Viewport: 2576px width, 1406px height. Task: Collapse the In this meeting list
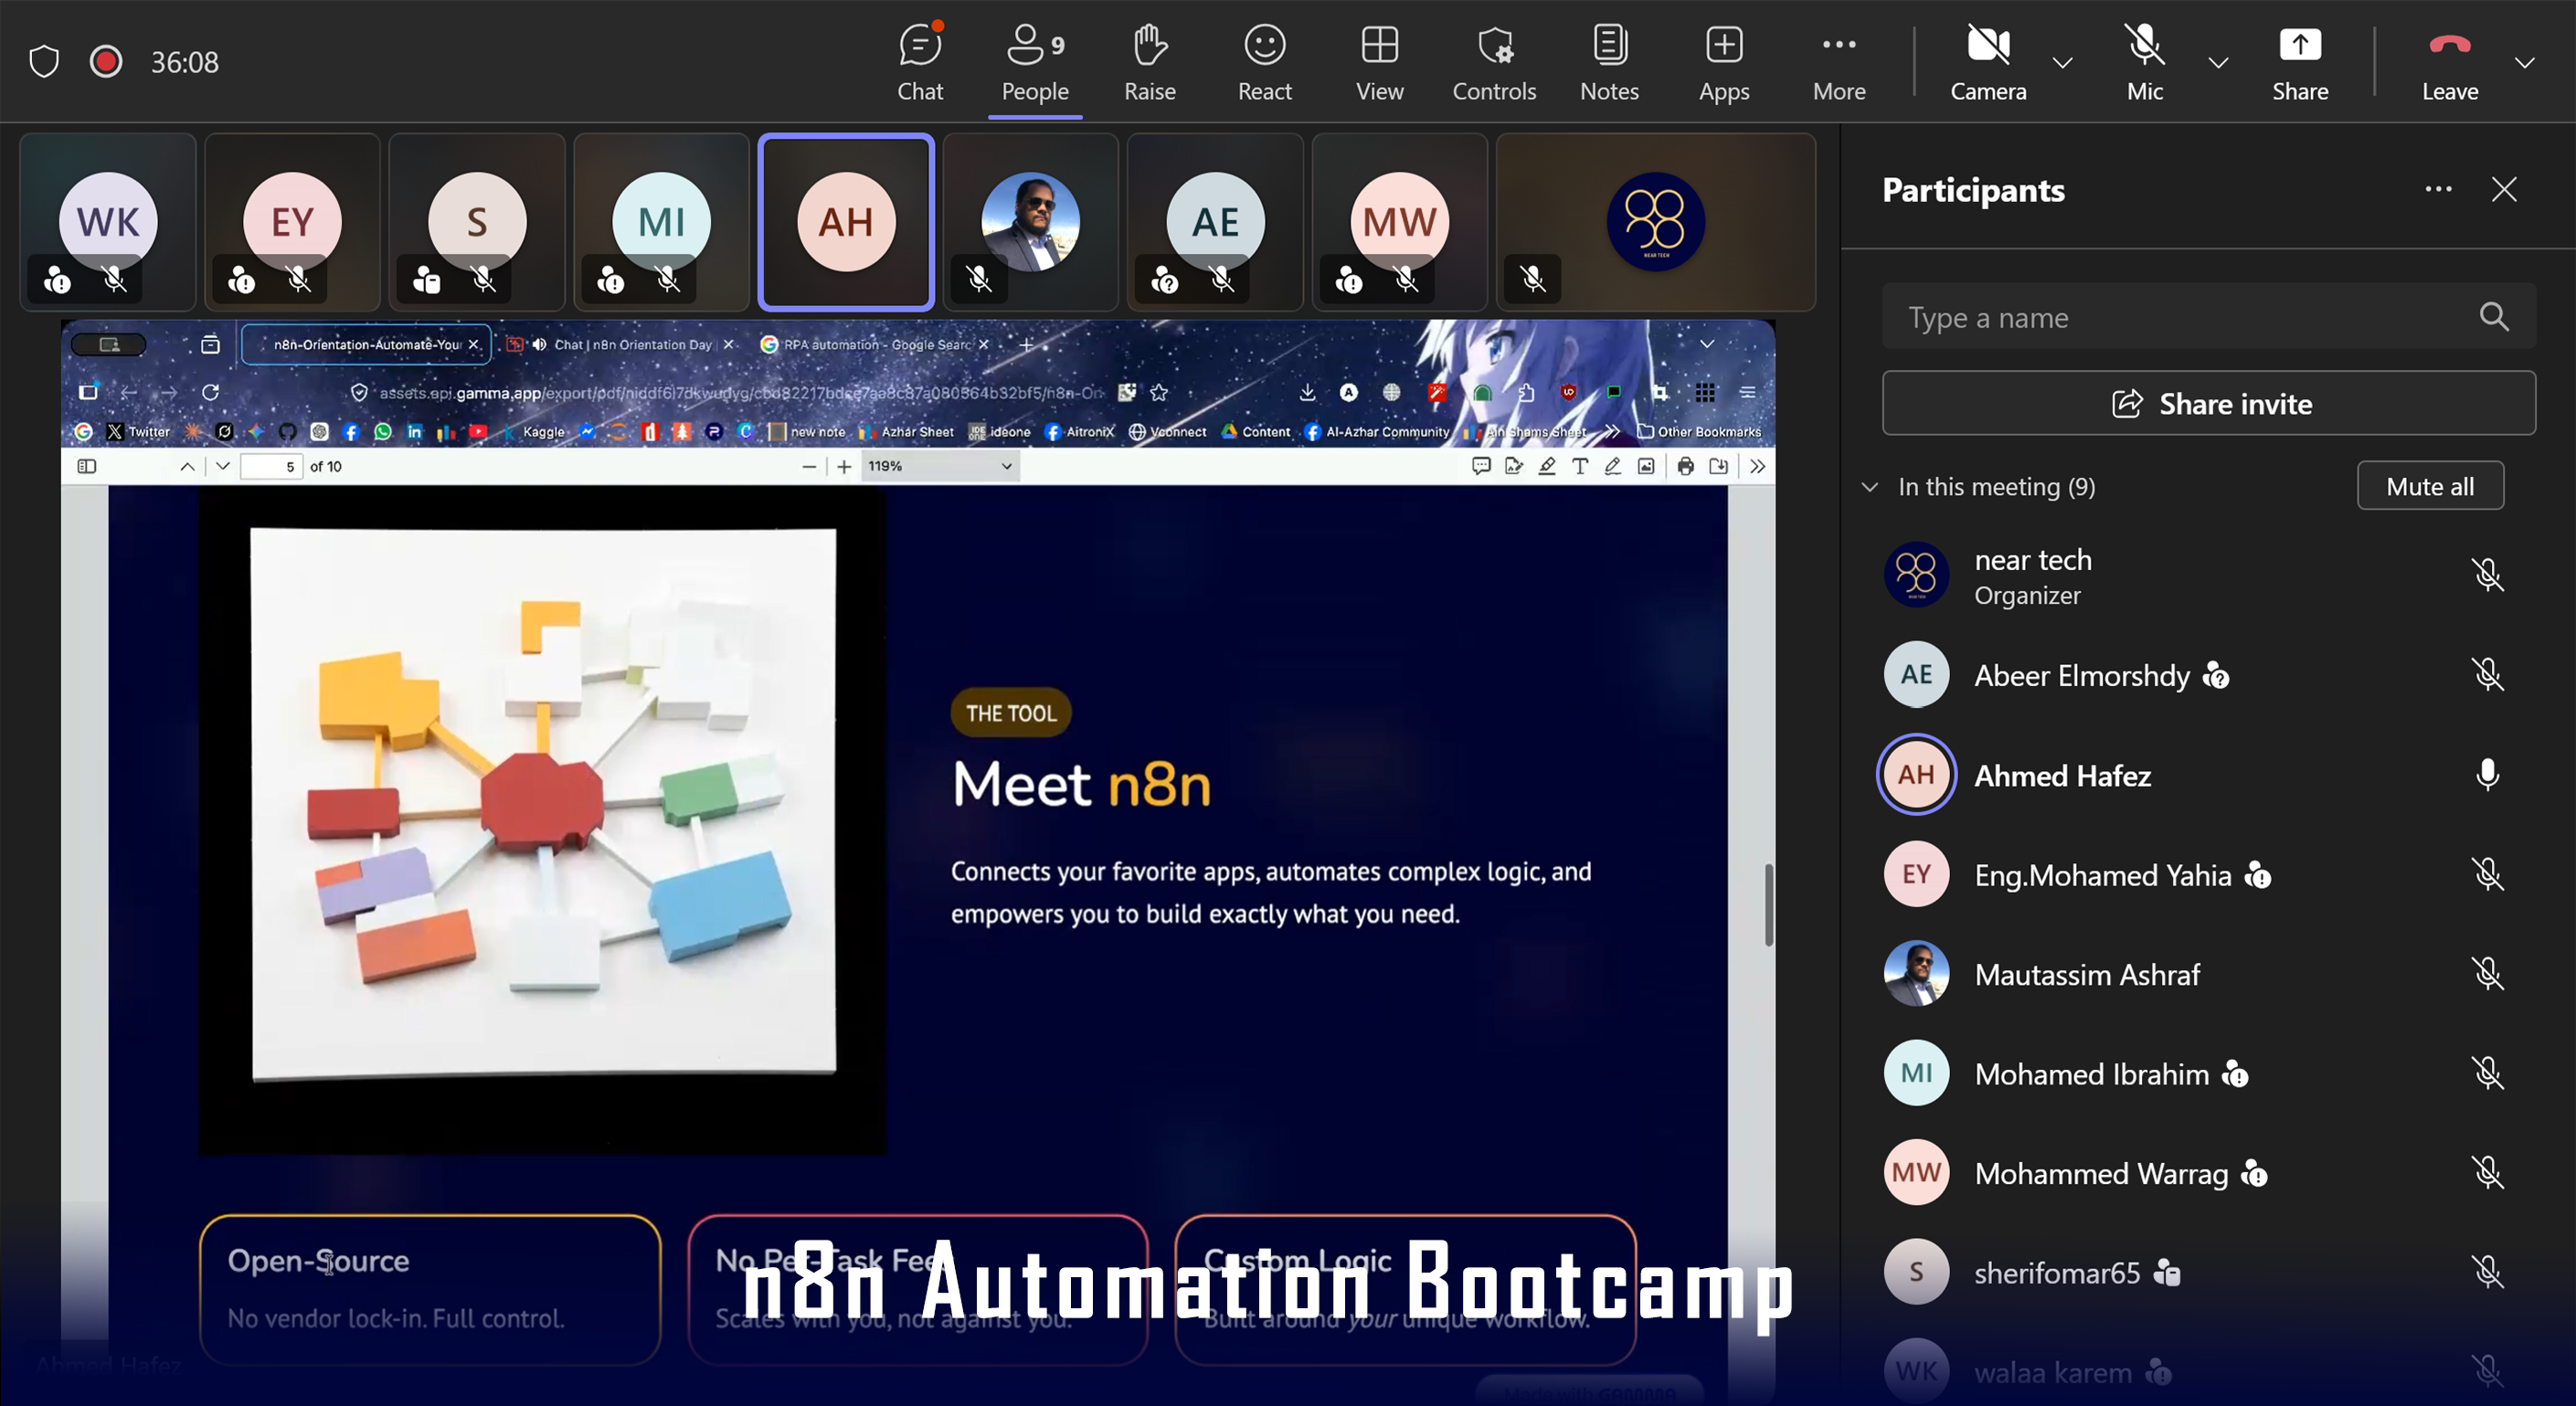click(1870, 487)
